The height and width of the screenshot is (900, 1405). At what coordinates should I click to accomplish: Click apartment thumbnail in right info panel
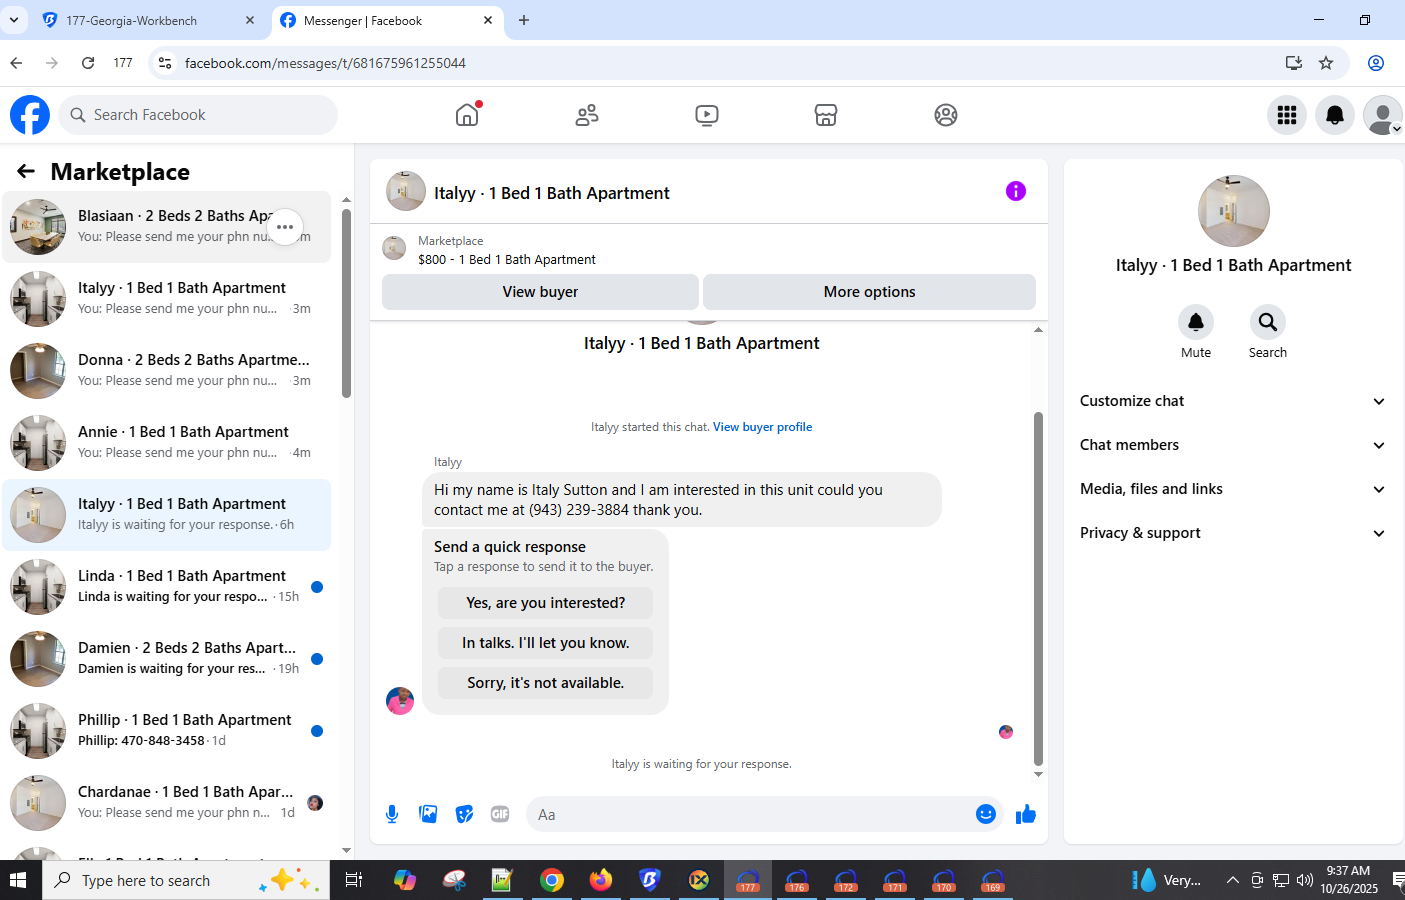[x=1233, y=211]
